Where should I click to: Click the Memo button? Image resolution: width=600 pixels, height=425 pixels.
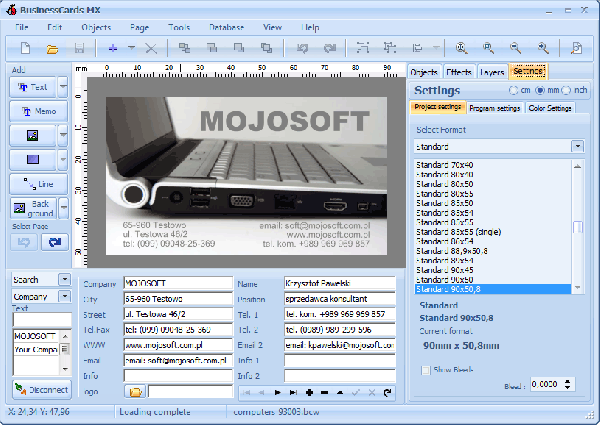pyautogui.click(x=38, y=111)
